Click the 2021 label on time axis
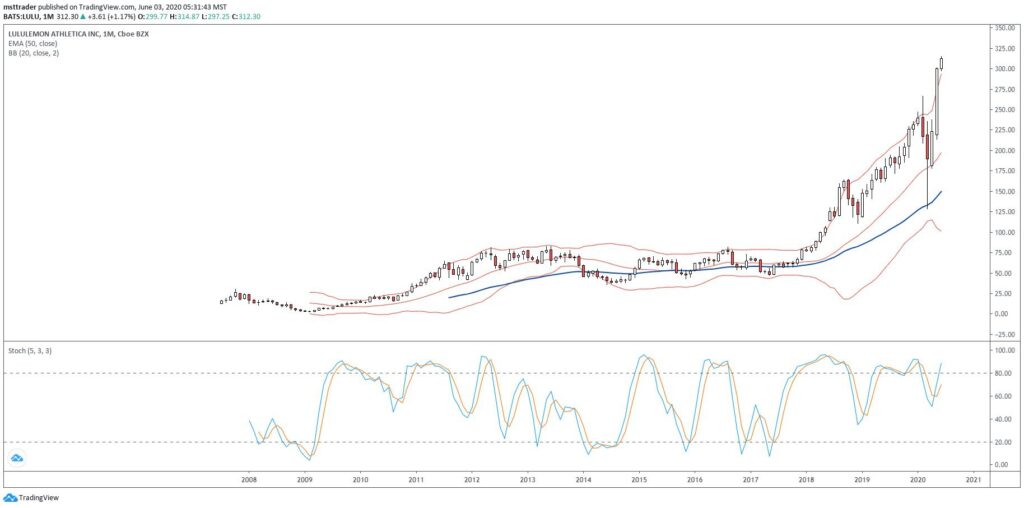 pyautogui.click(x=973, y=479)
